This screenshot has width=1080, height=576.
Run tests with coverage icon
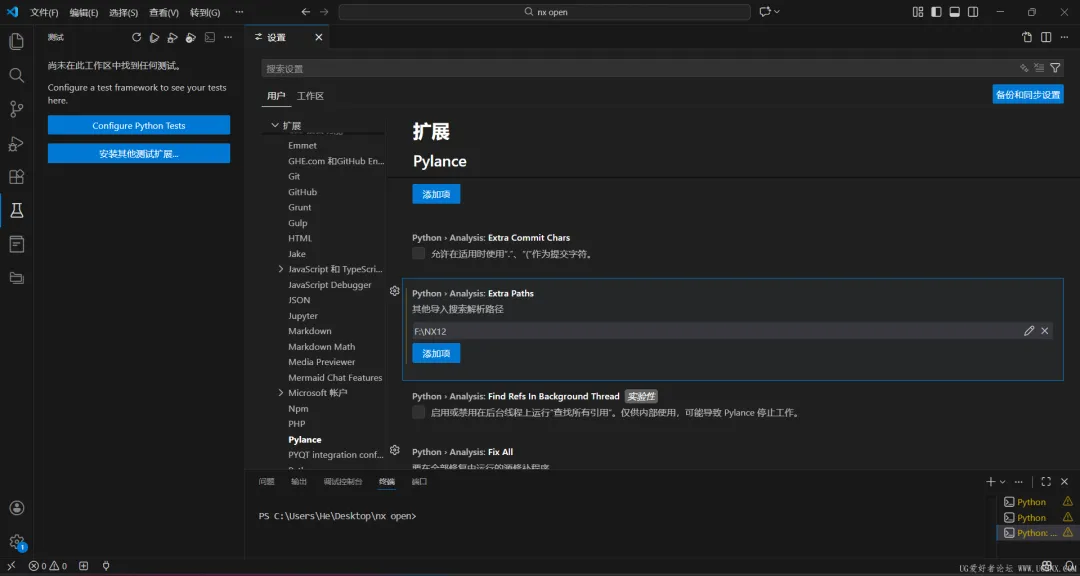[191, 37]
